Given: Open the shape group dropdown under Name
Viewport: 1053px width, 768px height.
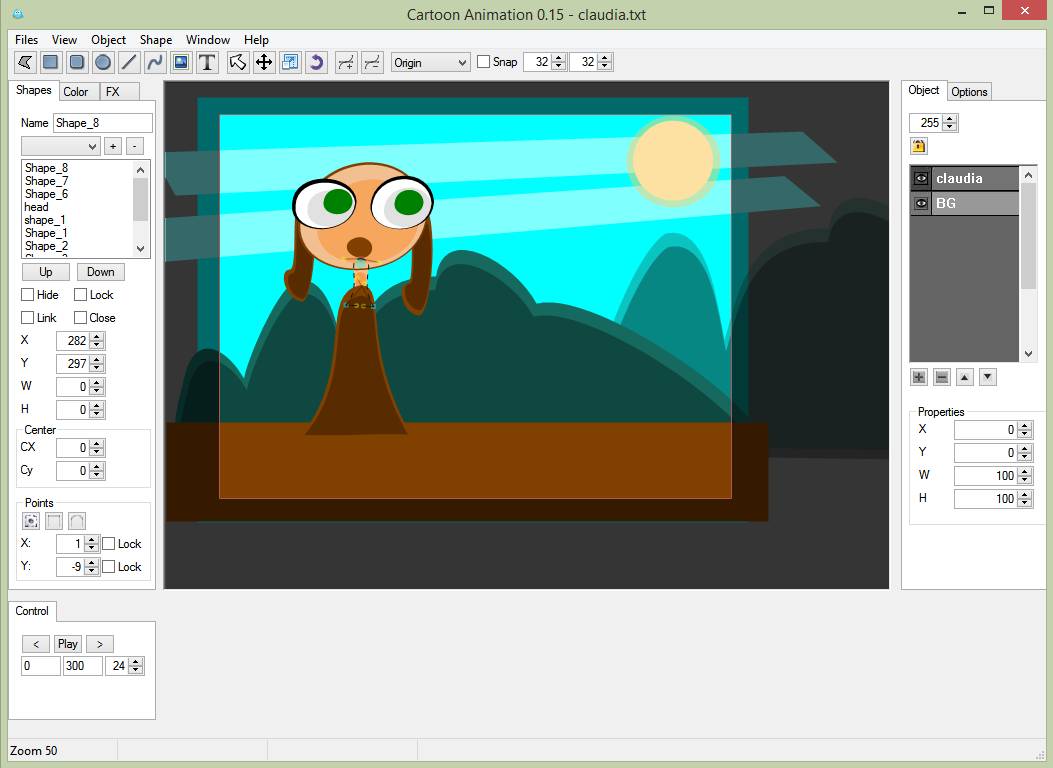Looking at the screenshot, I should [60, 146].
